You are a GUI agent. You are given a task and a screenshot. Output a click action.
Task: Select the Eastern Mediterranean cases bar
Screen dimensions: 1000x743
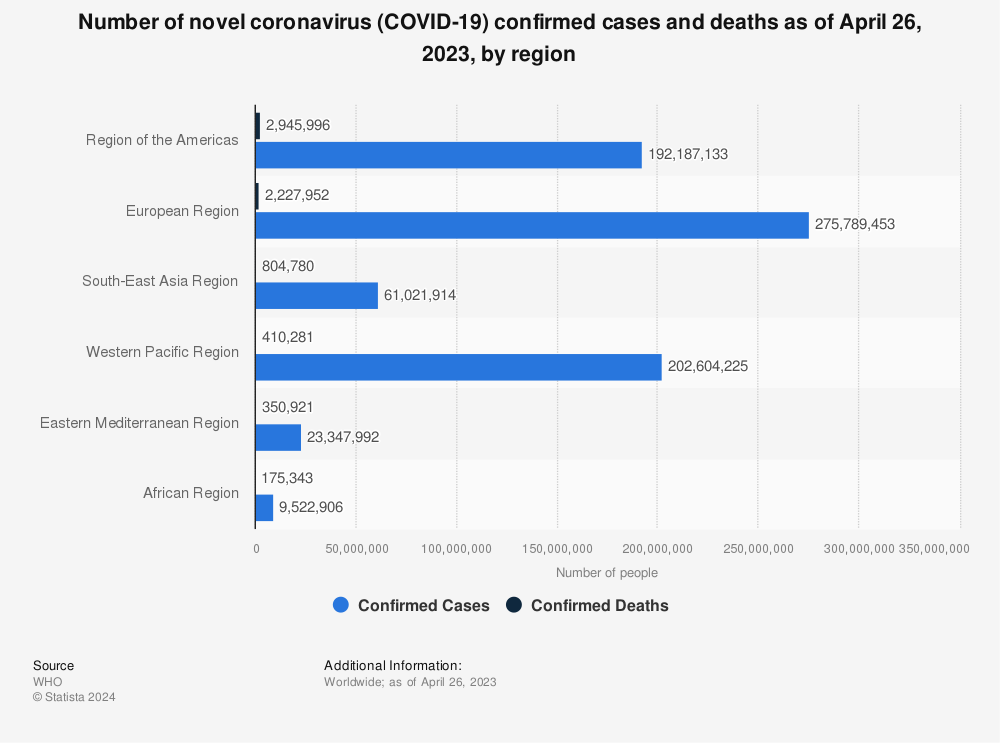[278, 438]
